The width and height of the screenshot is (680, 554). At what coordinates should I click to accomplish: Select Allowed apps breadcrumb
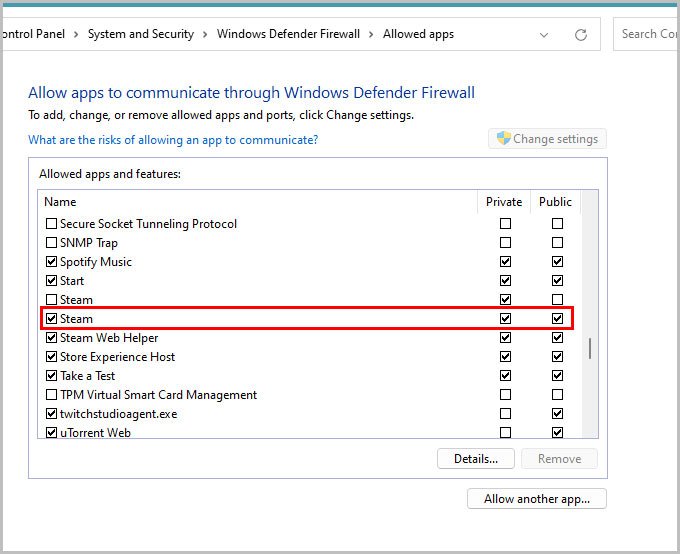point(418,34)
